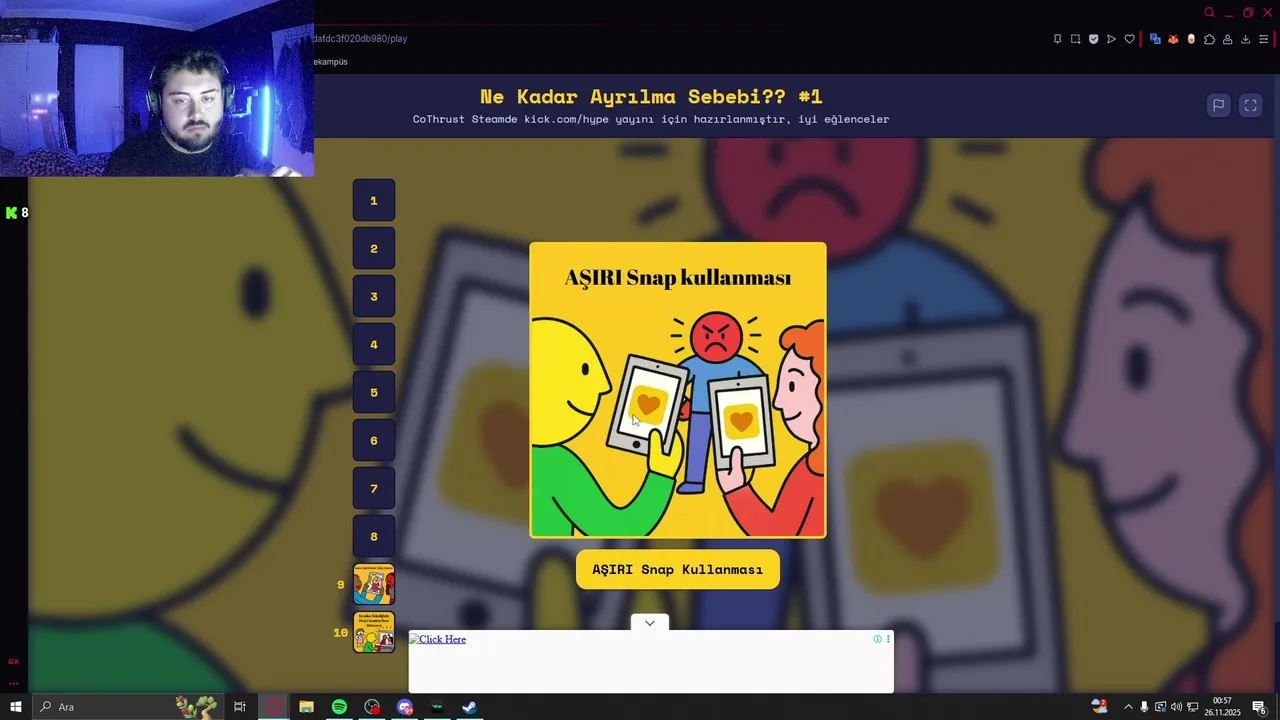
Task: Open Steam from the taskbar
Action: tap(469, 707)
